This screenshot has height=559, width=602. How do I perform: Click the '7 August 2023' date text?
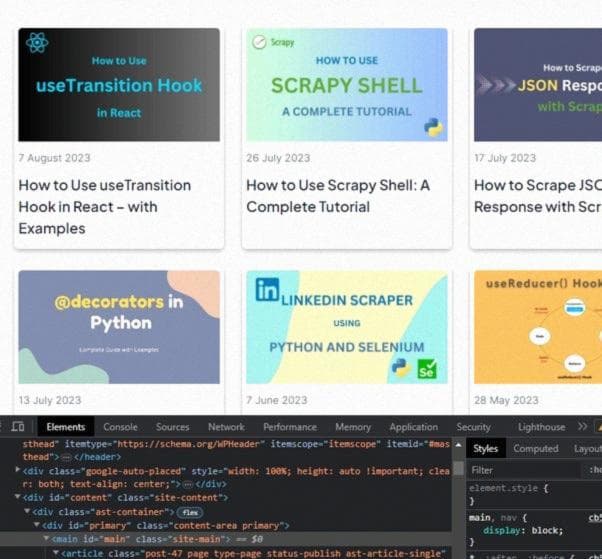(54, 158)
